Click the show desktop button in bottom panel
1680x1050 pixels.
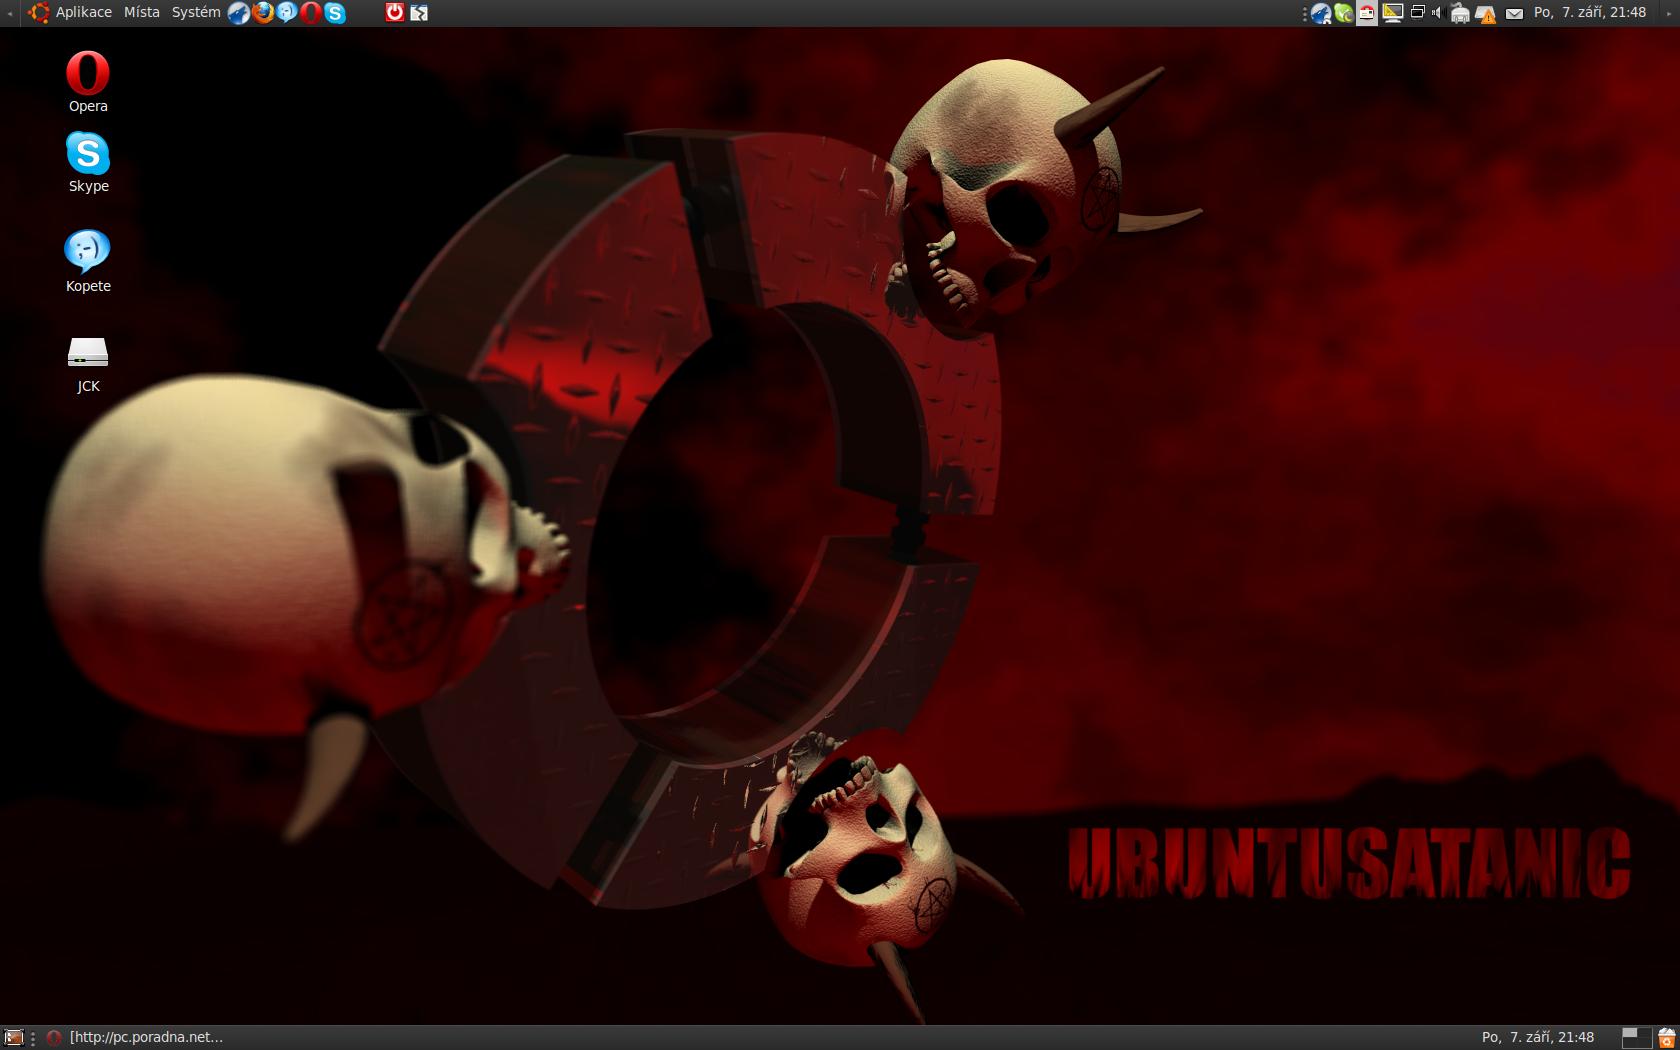pos(13,1037)
